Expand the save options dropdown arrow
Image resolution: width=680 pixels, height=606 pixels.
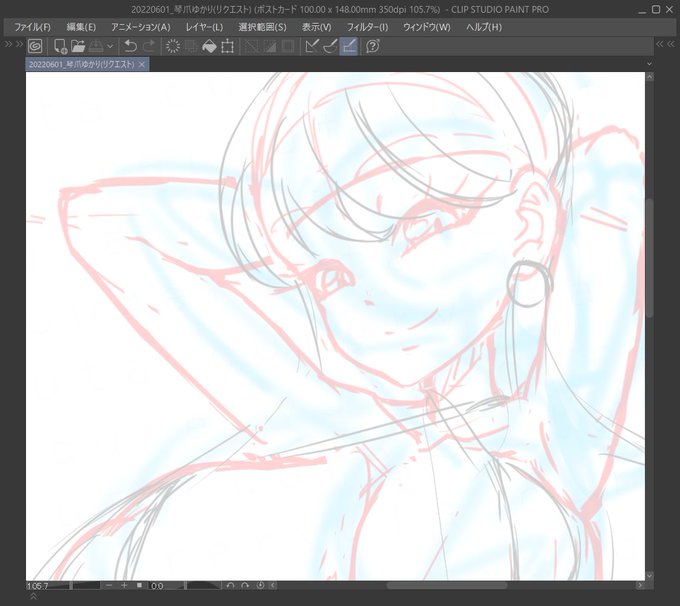(x=110, y=46)
